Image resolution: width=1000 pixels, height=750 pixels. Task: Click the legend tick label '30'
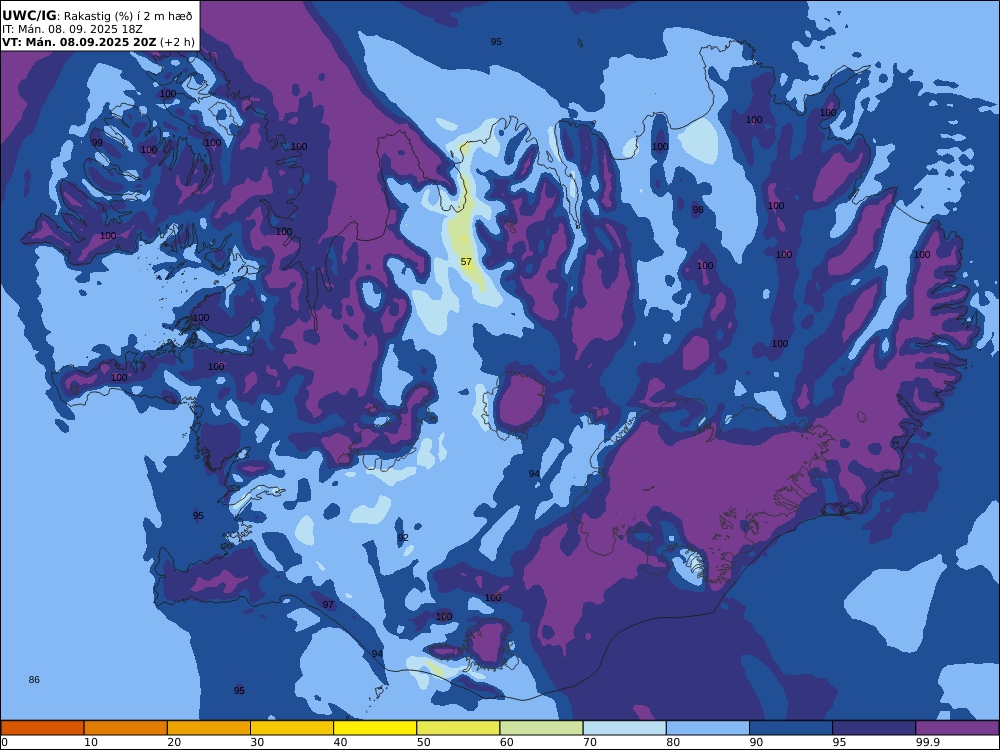coord(258,742)
